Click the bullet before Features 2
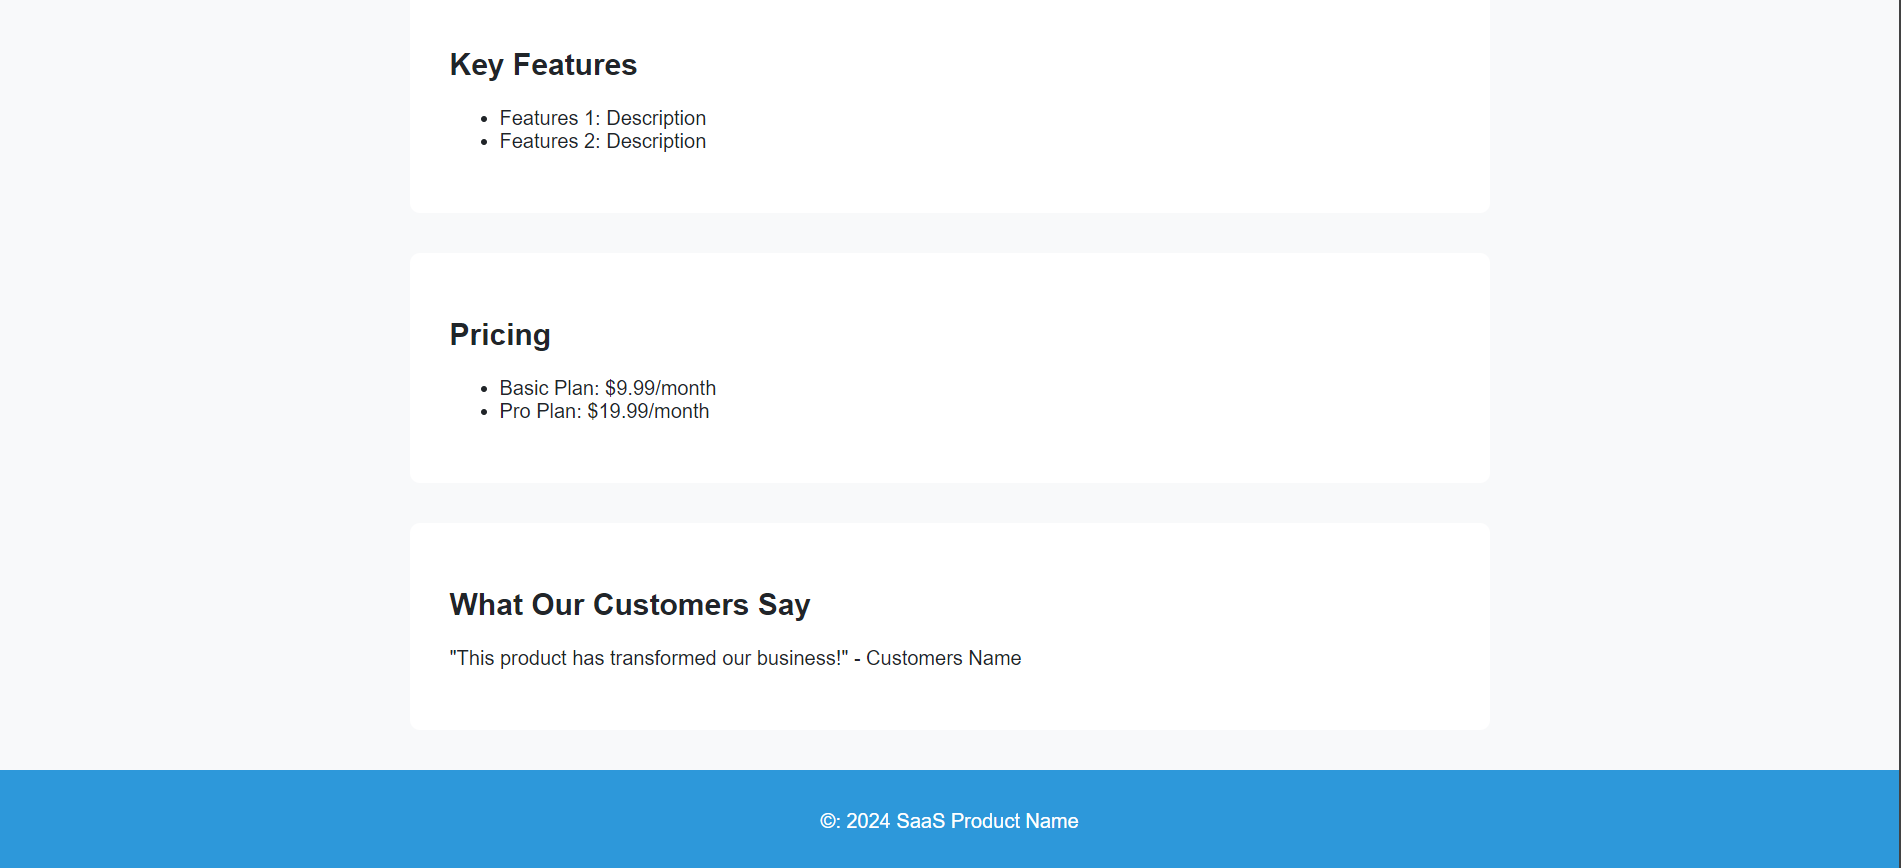Viewport: 1901px width, 868px height. (484, 142)
